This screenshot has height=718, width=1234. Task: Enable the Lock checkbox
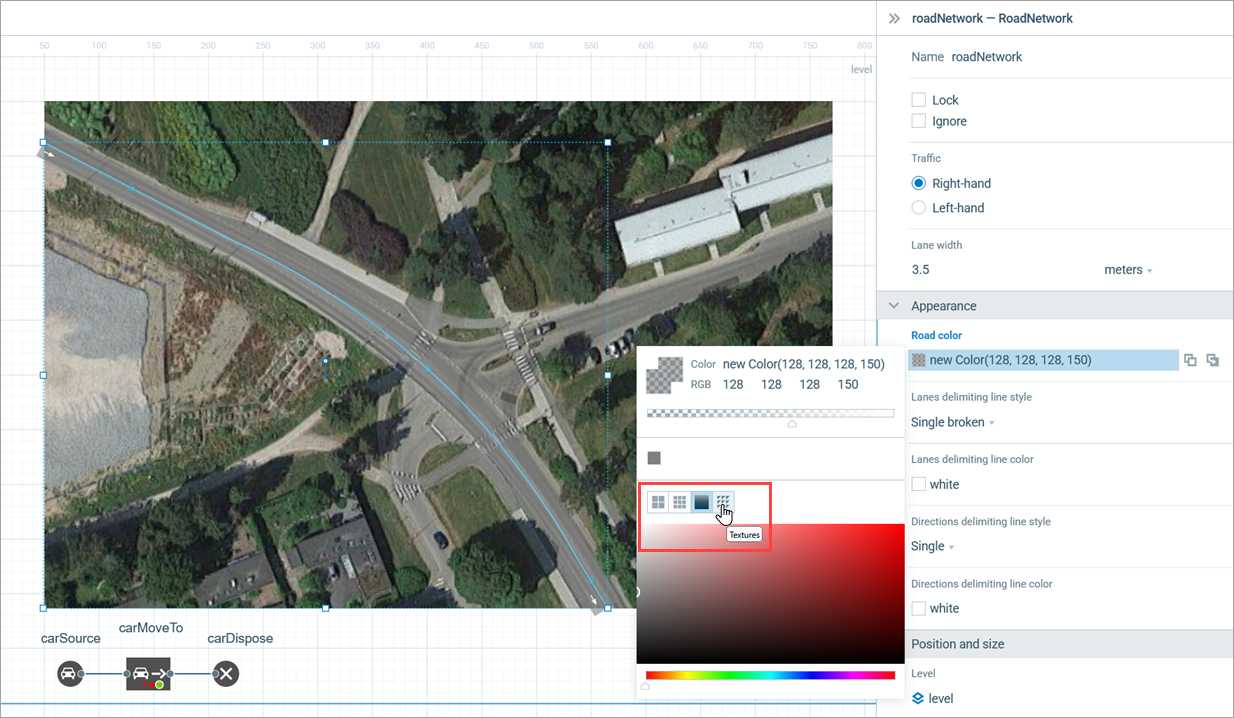pyautogui.click(x=919, y=100)
